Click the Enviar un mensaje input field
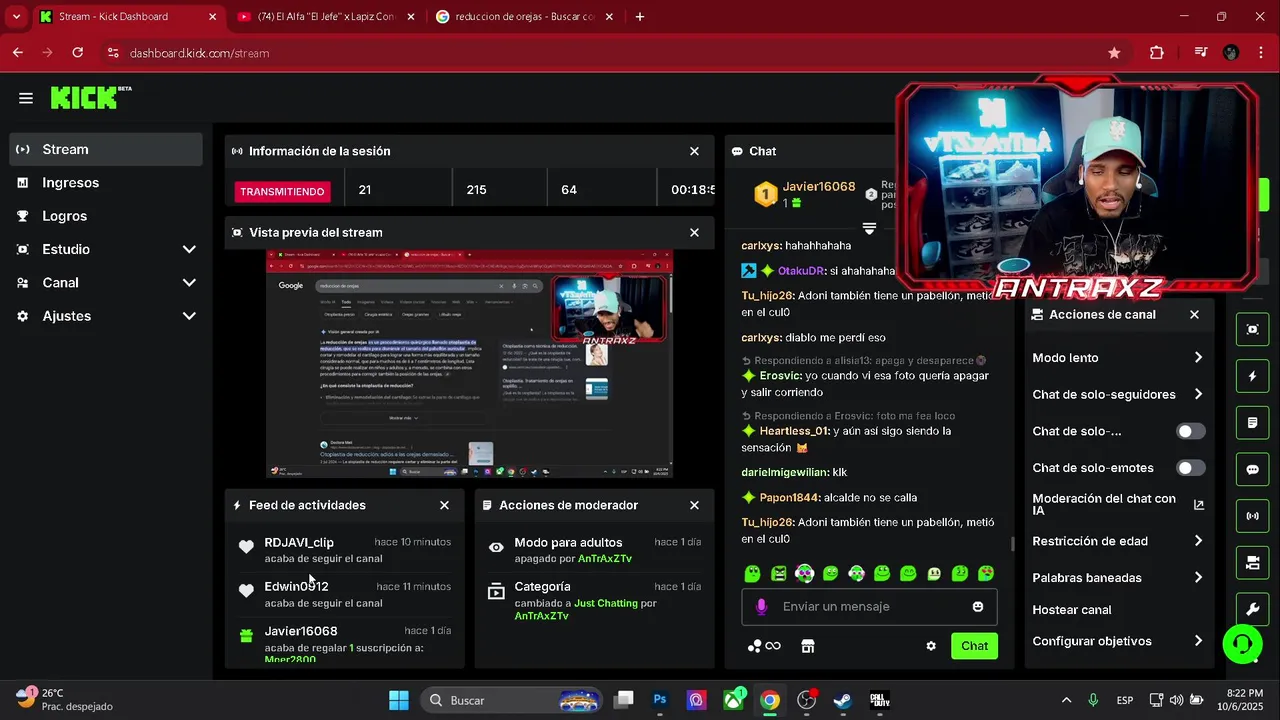This screenshot has width=1280, height=720. point(867,606)
